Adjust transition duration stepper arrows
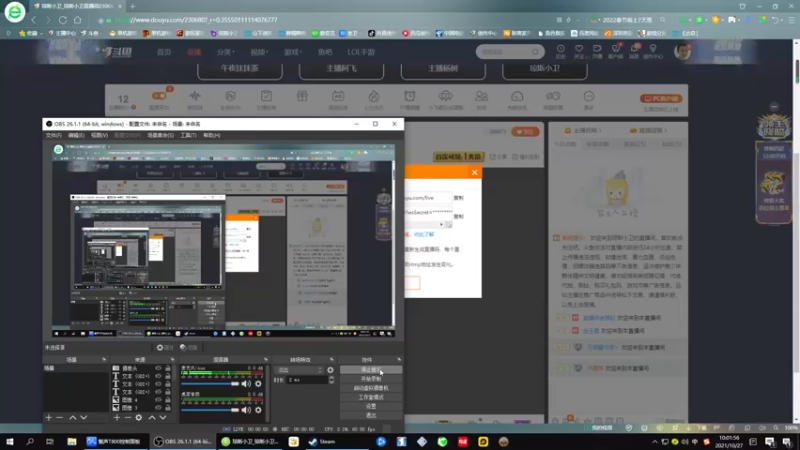 click(x=332, y=380)
